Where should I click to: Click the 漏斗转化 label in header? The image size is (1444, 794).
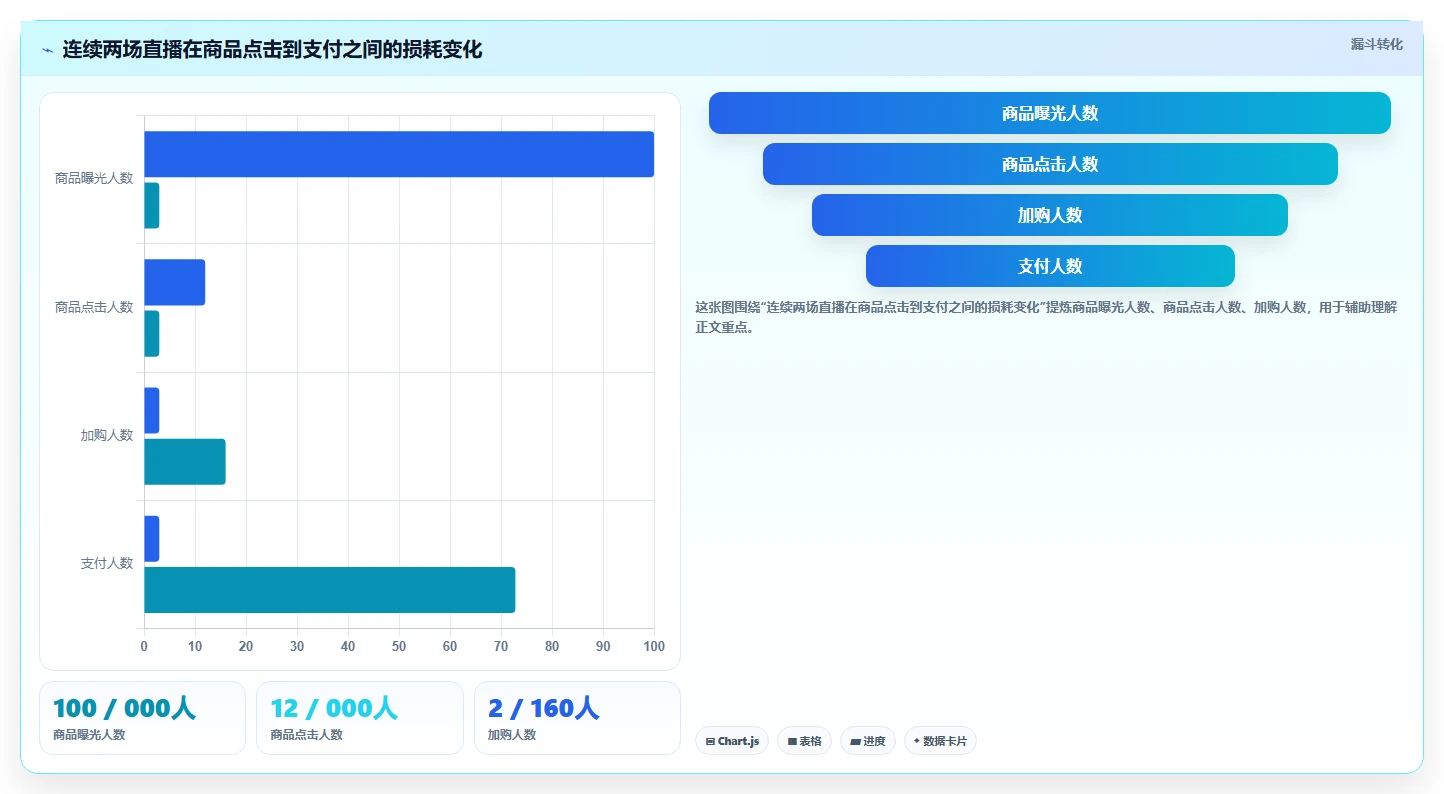[x=1377, y=44]
